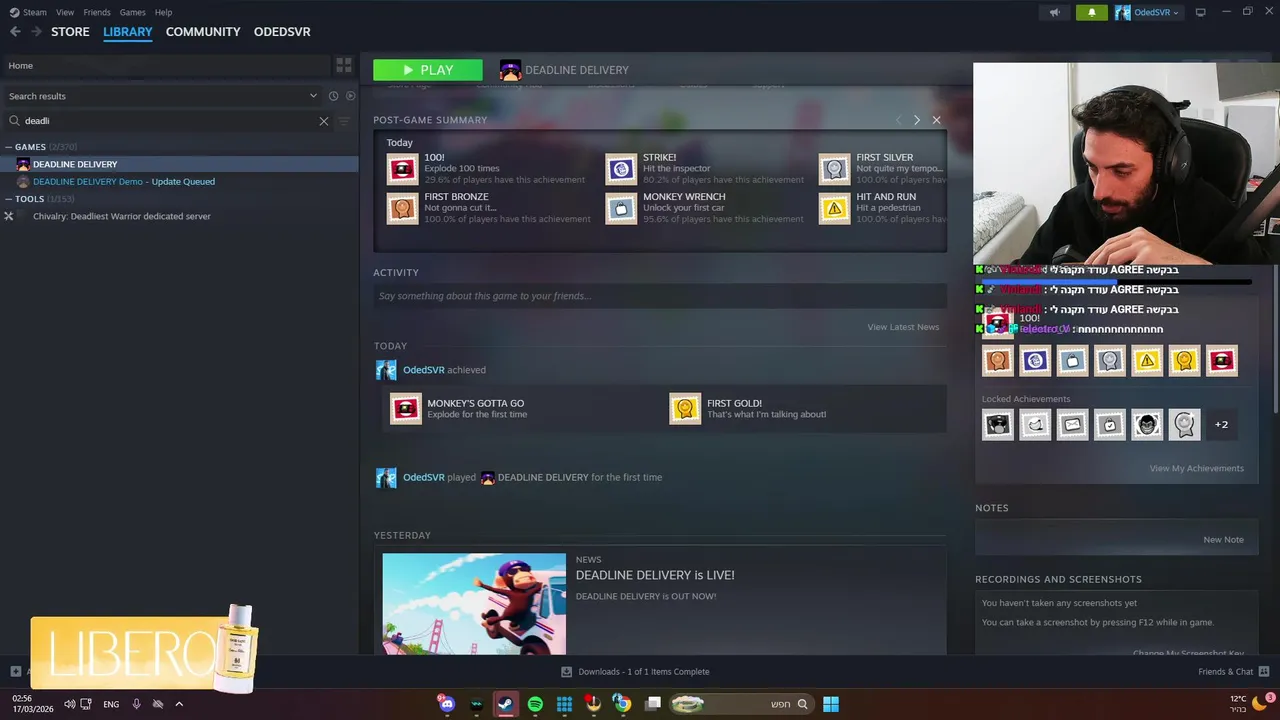Open the Help menu
The height and width of the screenshot is (720, 1280).
click(163, 12)
